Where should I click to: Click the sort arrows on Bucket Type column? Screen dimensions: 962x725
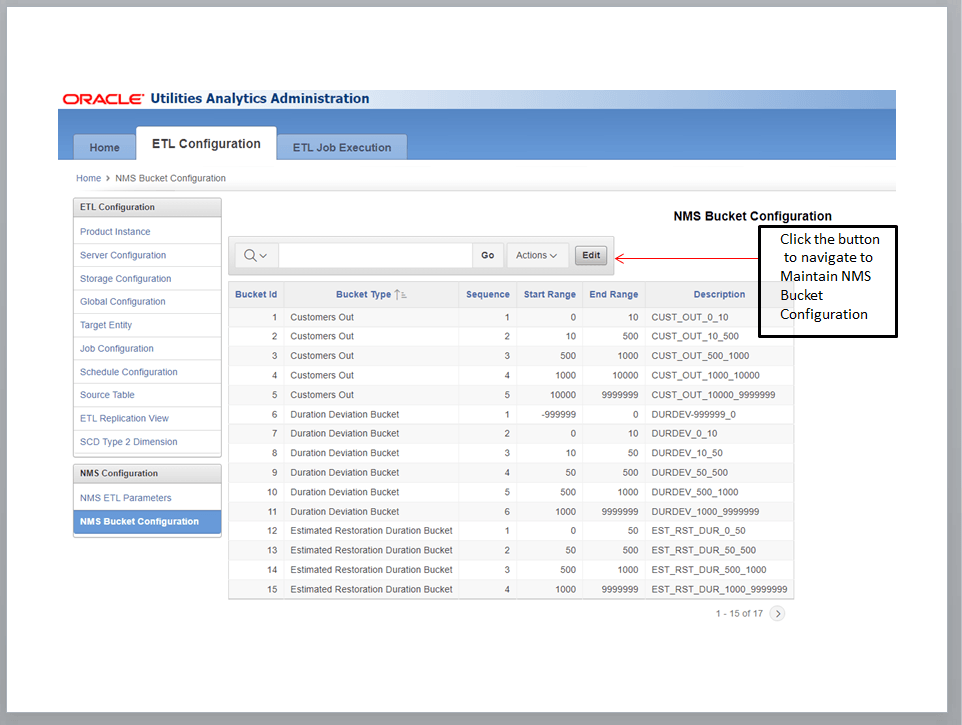[402, 293]
